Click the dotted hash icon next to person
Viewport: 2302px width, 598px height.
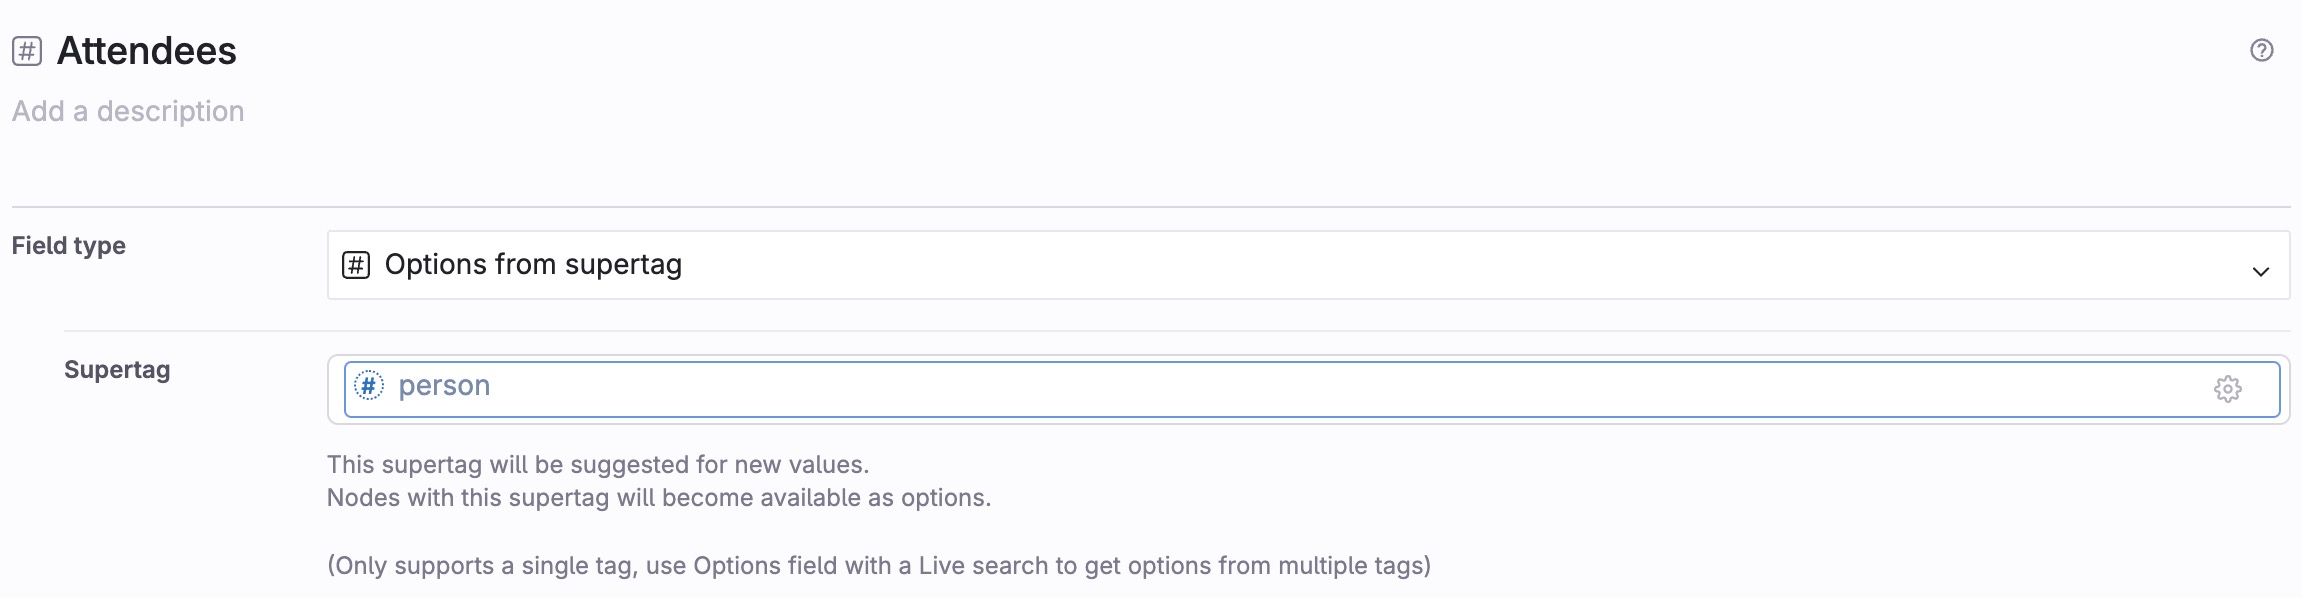[369, 386]
